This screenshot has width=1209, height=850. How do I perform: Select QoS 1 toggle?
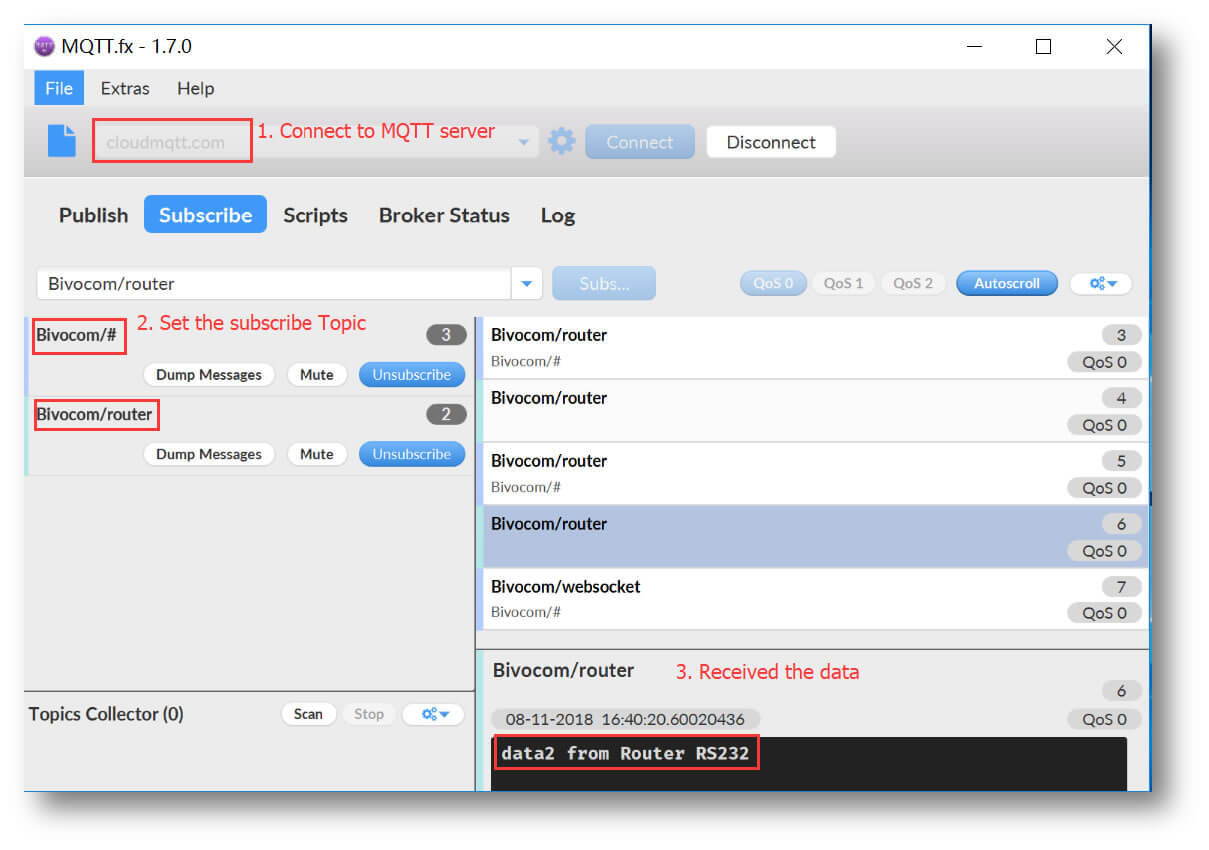click(843, 283)
